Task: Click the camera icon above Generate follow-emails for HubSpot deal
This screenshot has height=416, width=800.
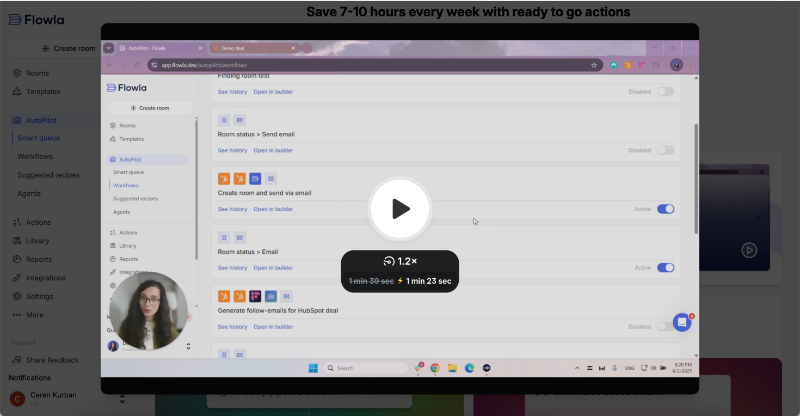Action: [271, 296]
